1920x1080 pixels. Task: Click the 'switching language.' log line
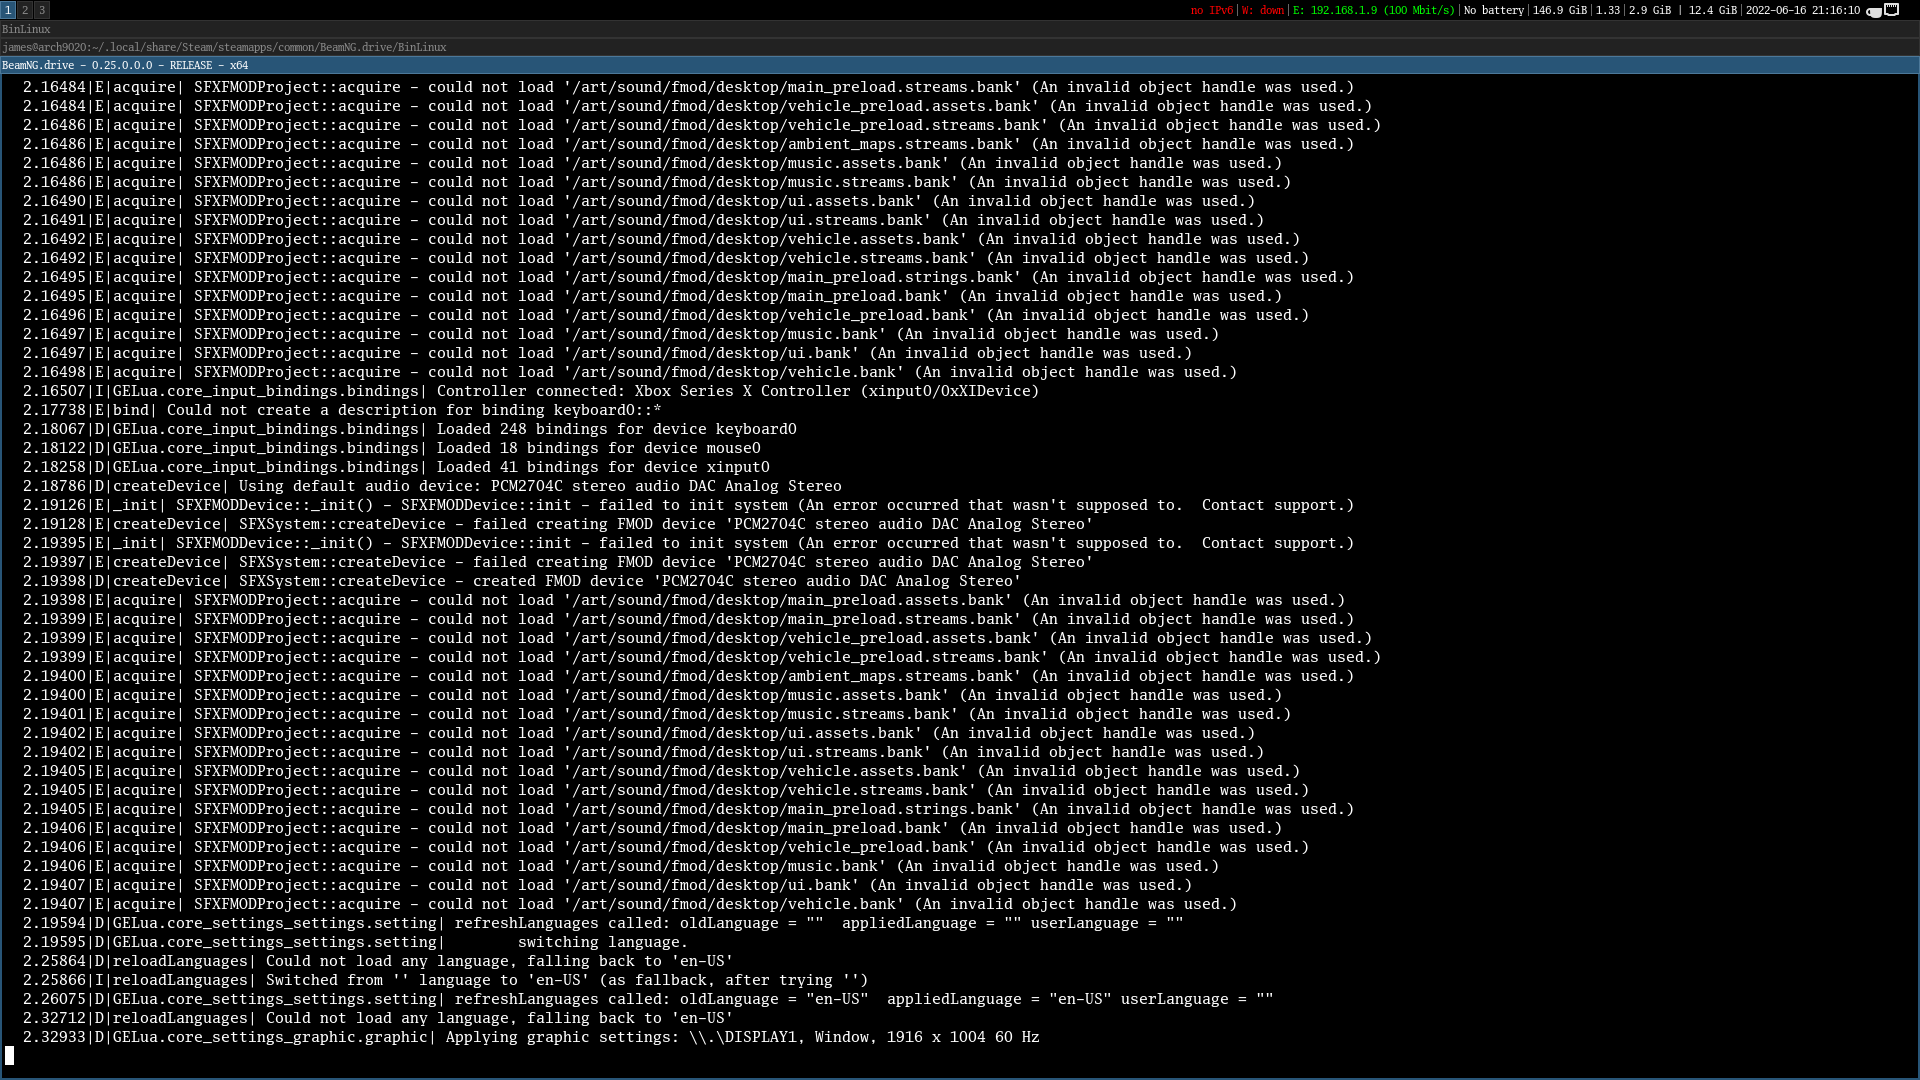coord(355,942)
